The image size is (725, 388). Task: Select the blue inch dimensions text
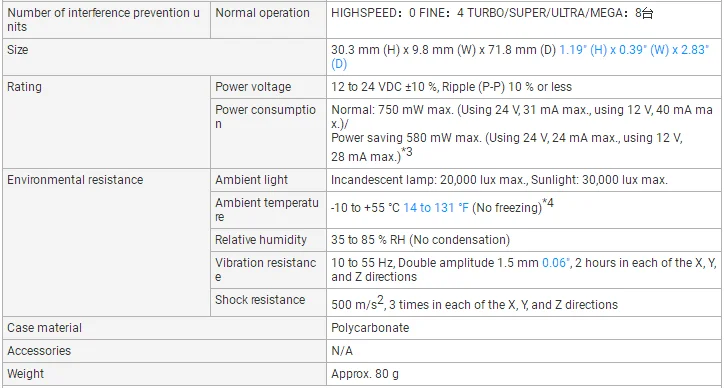(520, 57)
